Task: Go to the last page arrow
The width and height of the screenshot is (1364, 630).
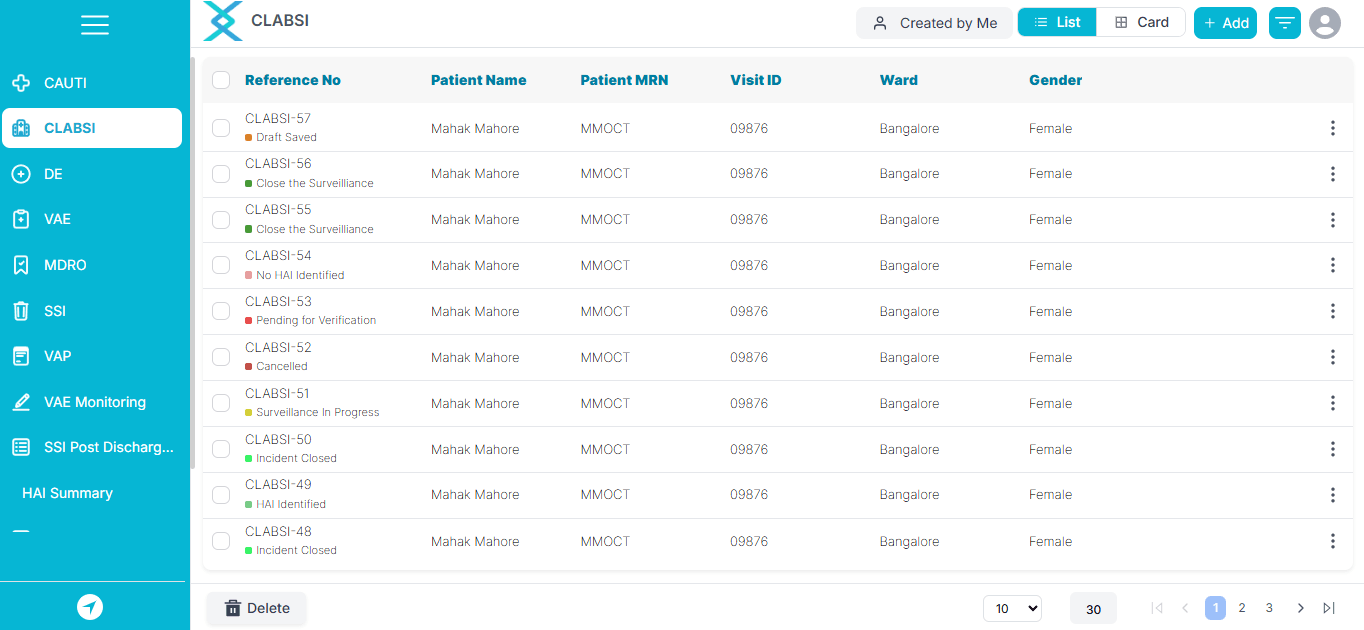Action: tap(1329, 608)
